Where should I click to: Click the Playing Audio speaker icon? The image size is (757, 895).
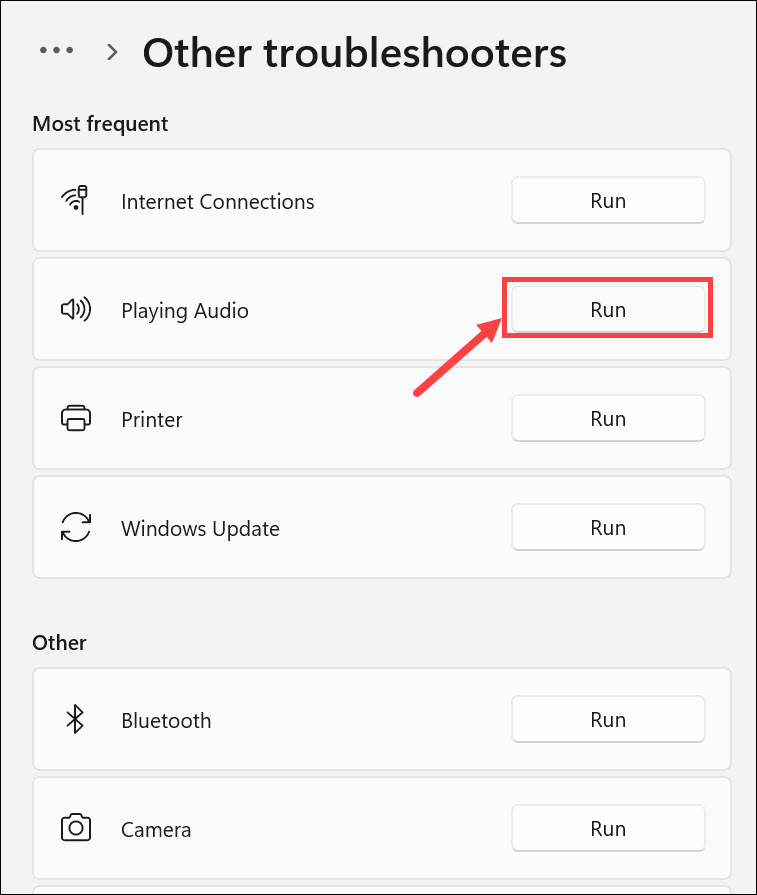pyautogui.click(x=75, y=310)
